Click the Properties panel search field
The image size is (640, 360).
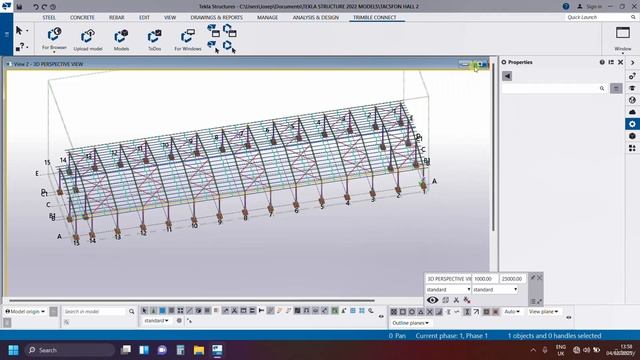point(555,88)
